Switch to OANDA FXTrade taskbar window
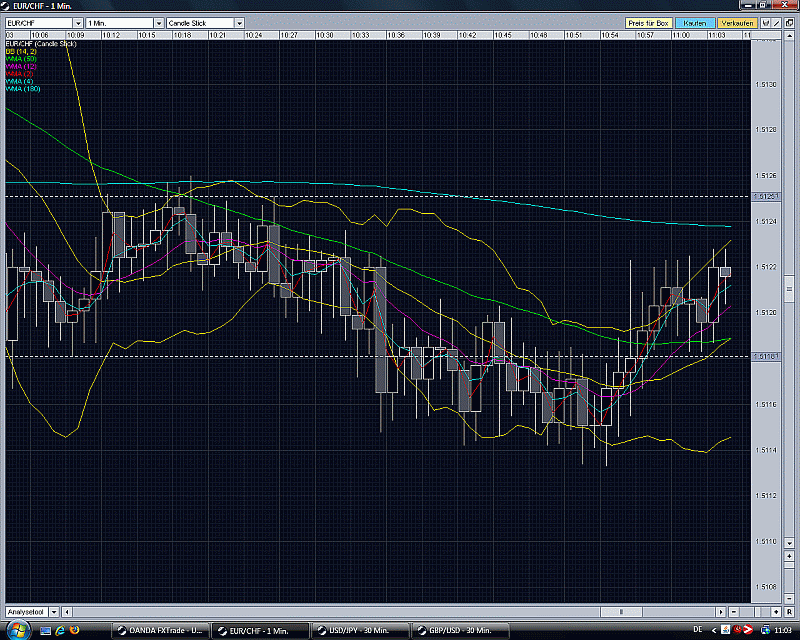Image resolution: width=800 pixels, height=640 pixels. (x=160, y=629)
